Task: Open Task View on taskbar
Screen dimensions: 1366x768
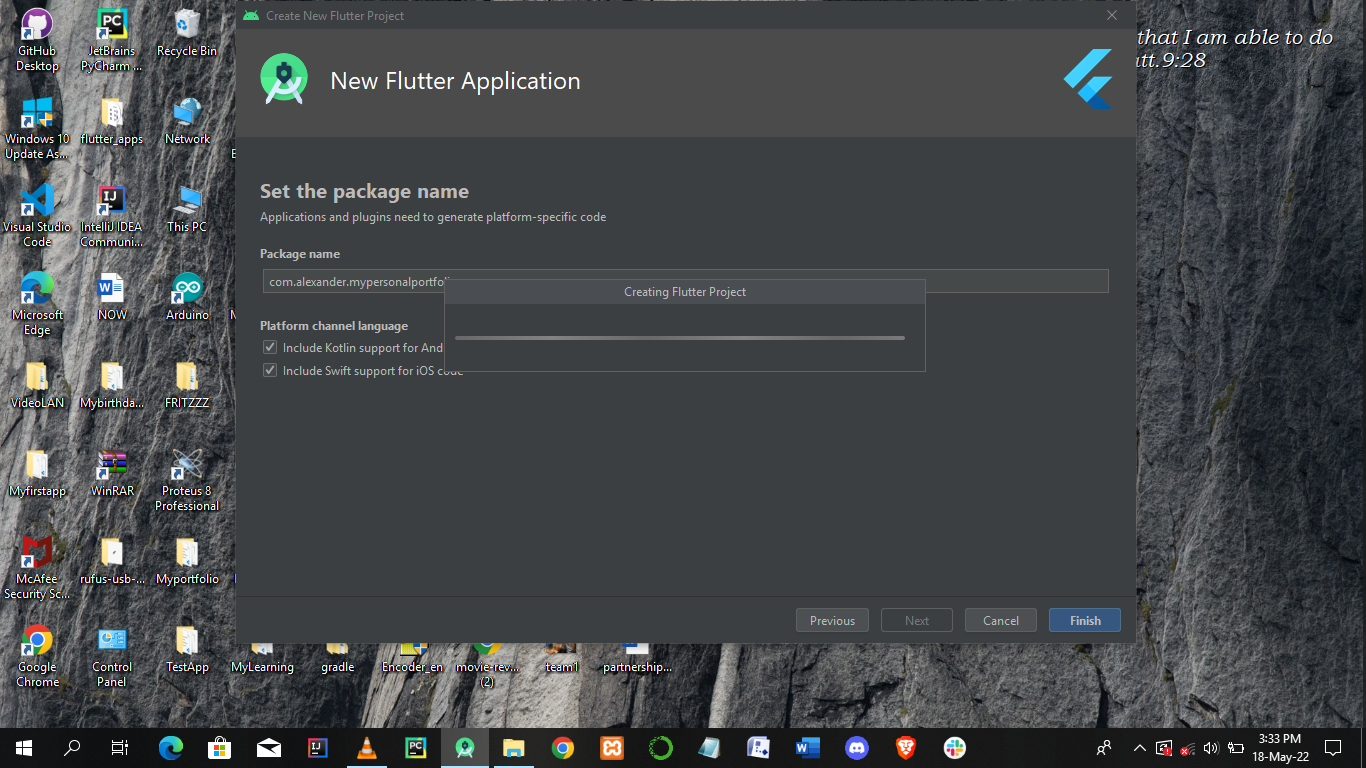Action: pos(120,747)
